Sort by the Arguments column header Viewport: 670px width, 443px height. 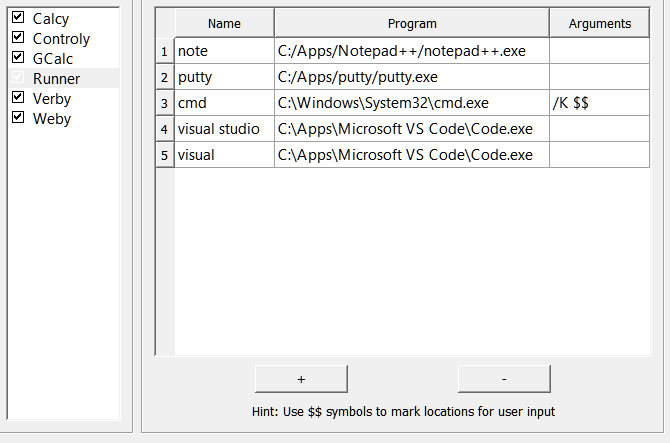[599, 23]
